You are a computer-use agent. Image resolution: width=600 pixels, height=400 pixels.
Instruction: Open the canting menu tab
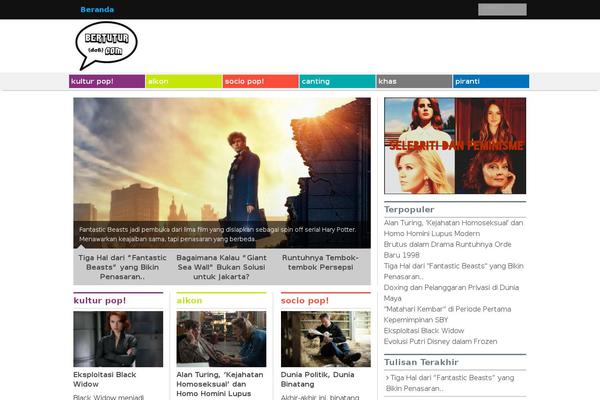click(338, 81)
